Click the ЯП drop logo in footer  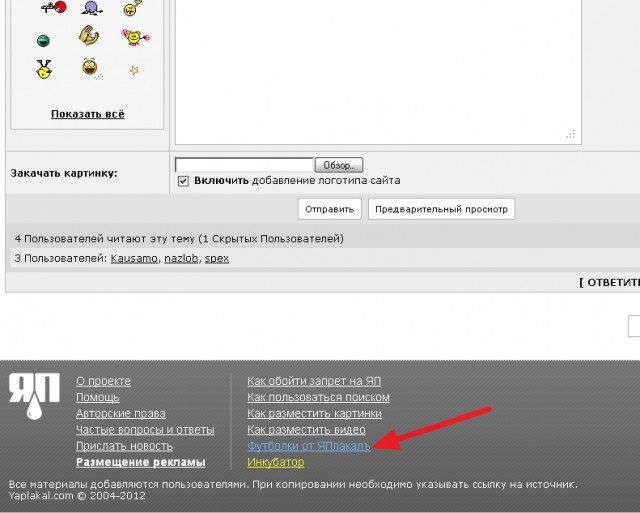click(34, 396)
